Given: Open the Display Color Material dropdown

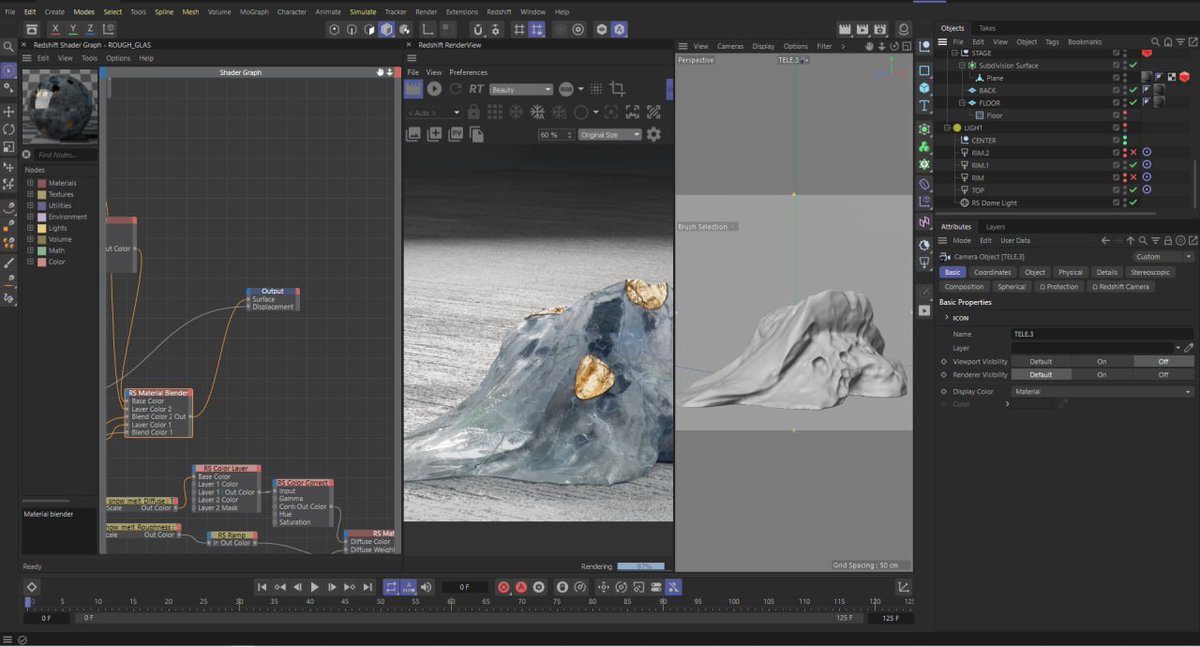Looking at the screenshot, I should (x=1103, y=392).
